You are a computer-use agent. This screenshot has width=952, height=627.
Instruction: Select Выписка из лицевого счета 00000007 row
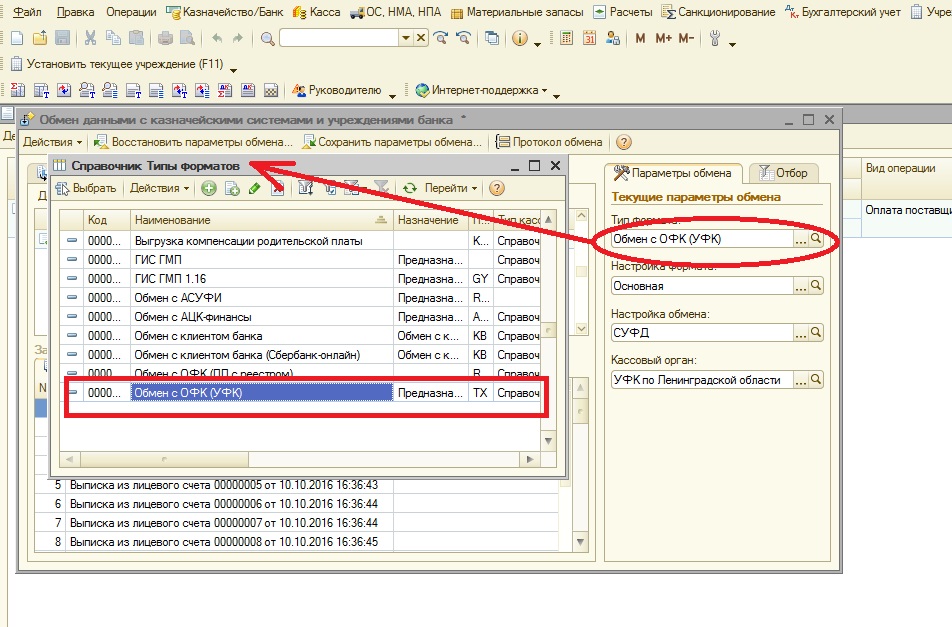[296, 523]
